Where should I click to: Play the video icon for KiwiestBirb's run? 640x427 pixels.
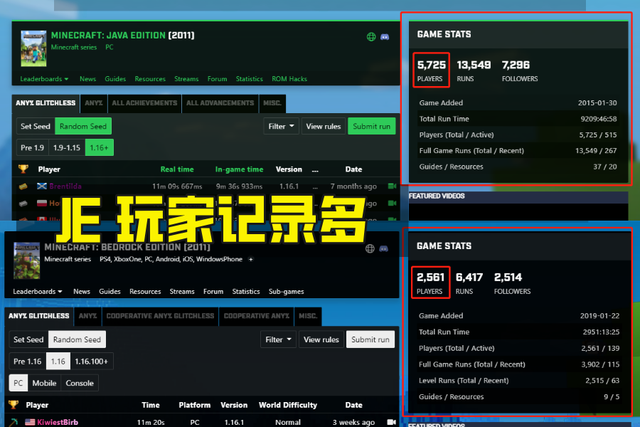point(391,422)
